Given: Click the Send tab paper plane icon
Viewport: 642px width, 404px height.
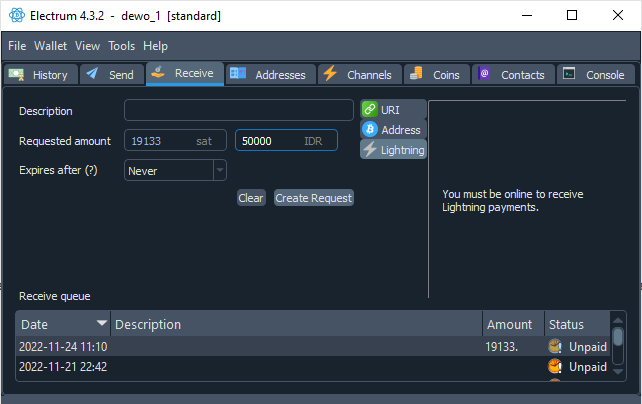Looking at the screenshot, I should point(92,73).
